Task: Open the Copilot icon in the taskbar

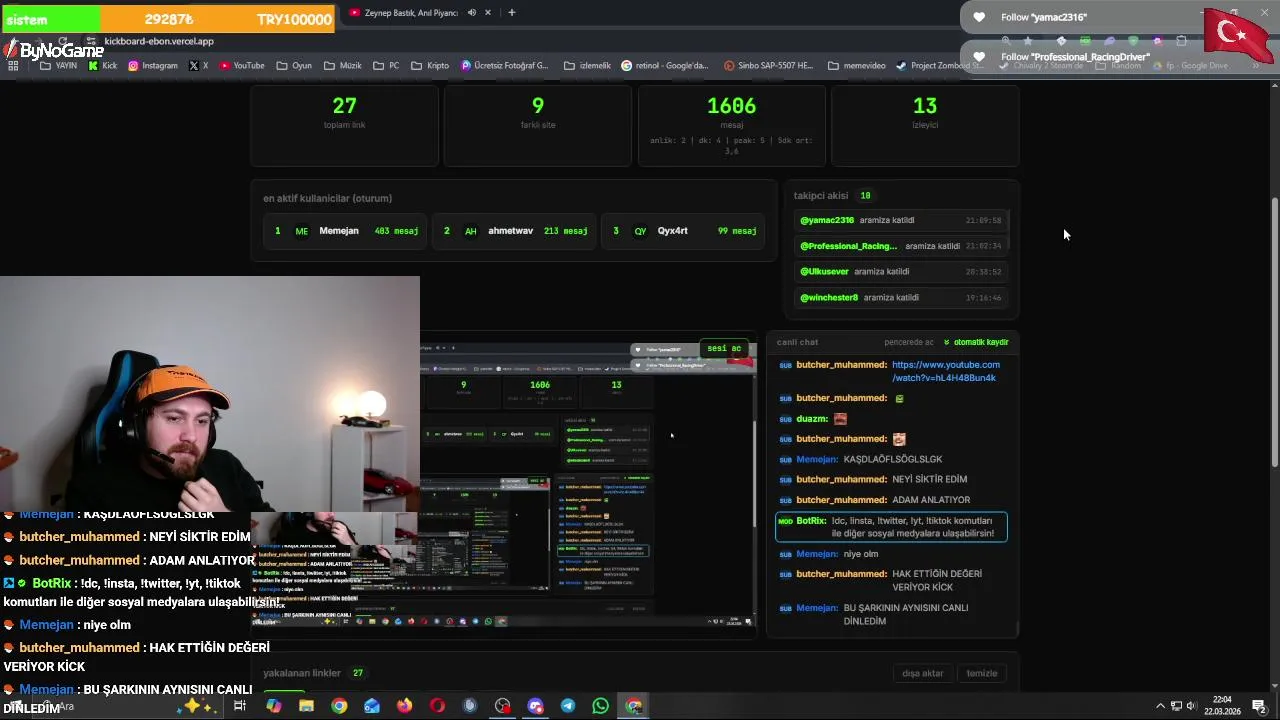Action: pyautogui.click(x=274, y=706)
